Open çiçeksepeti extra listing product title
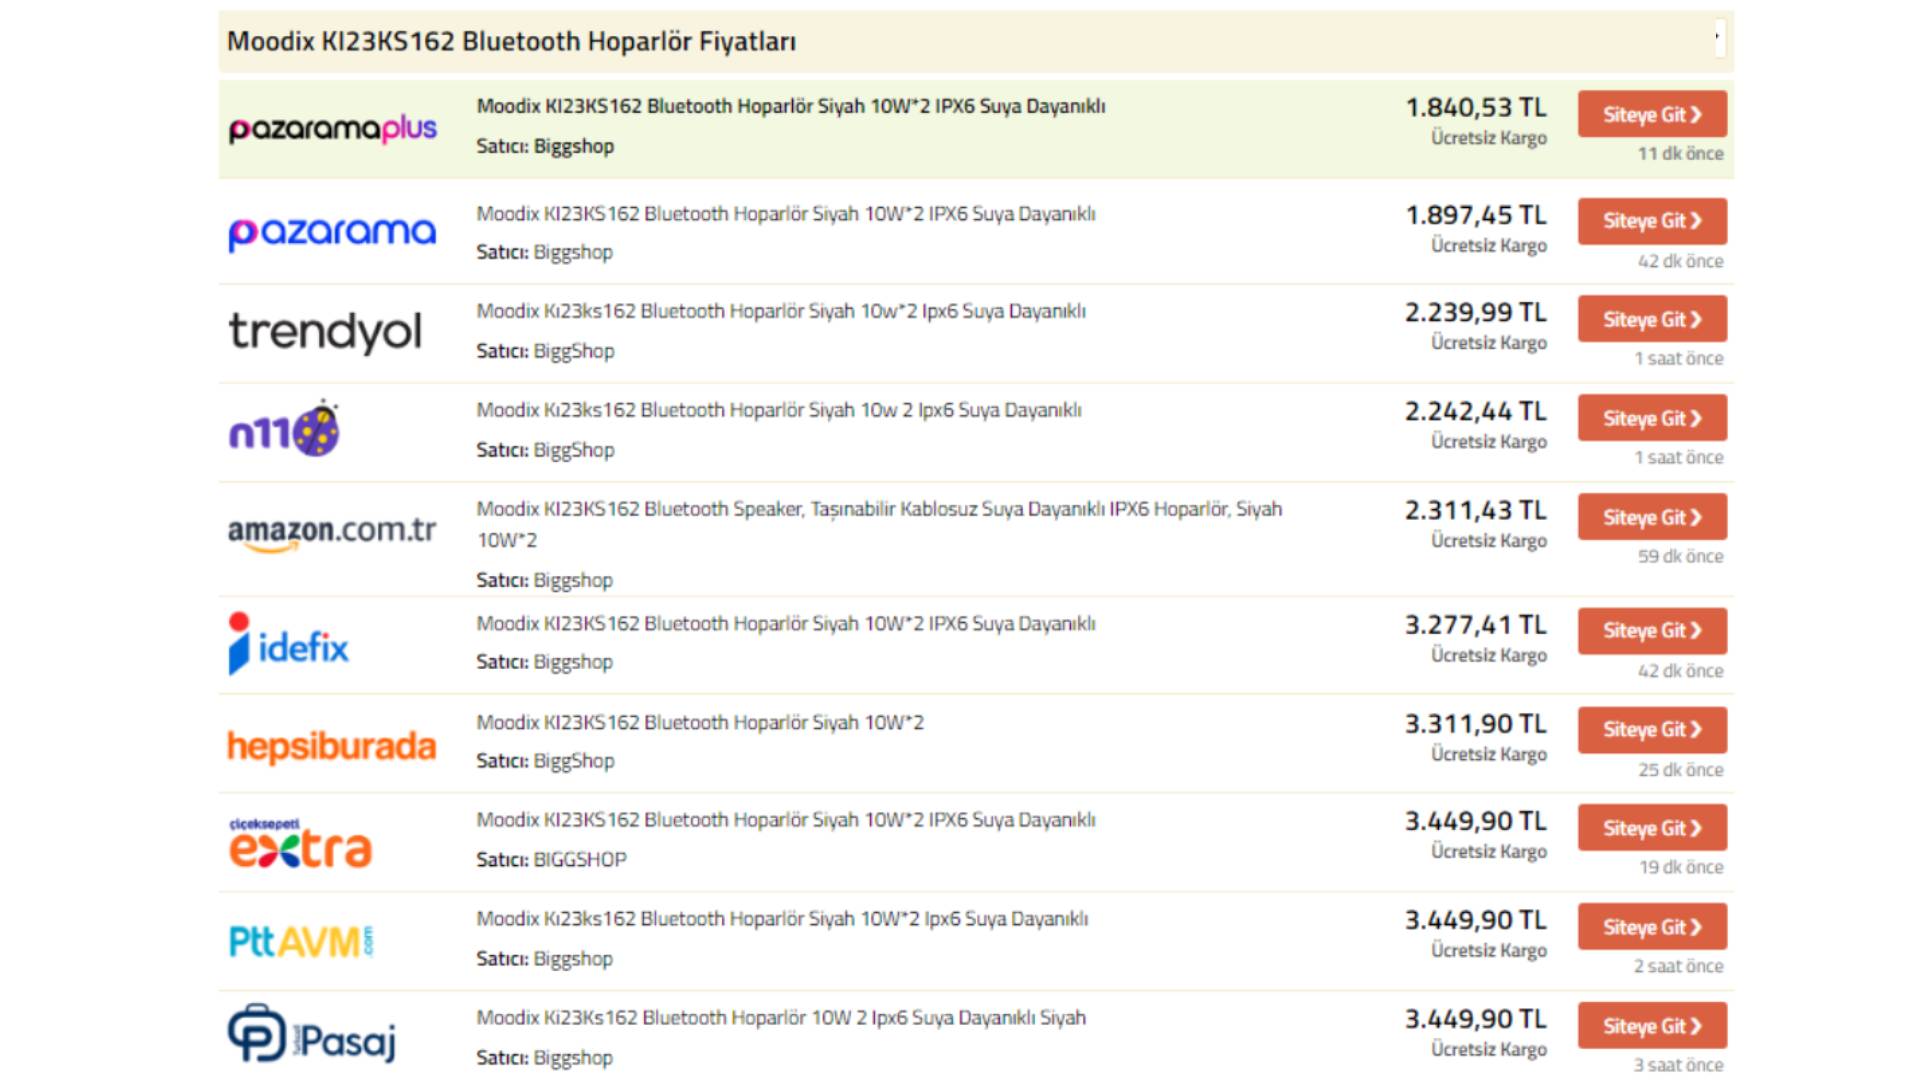 (x=786, y=820)
